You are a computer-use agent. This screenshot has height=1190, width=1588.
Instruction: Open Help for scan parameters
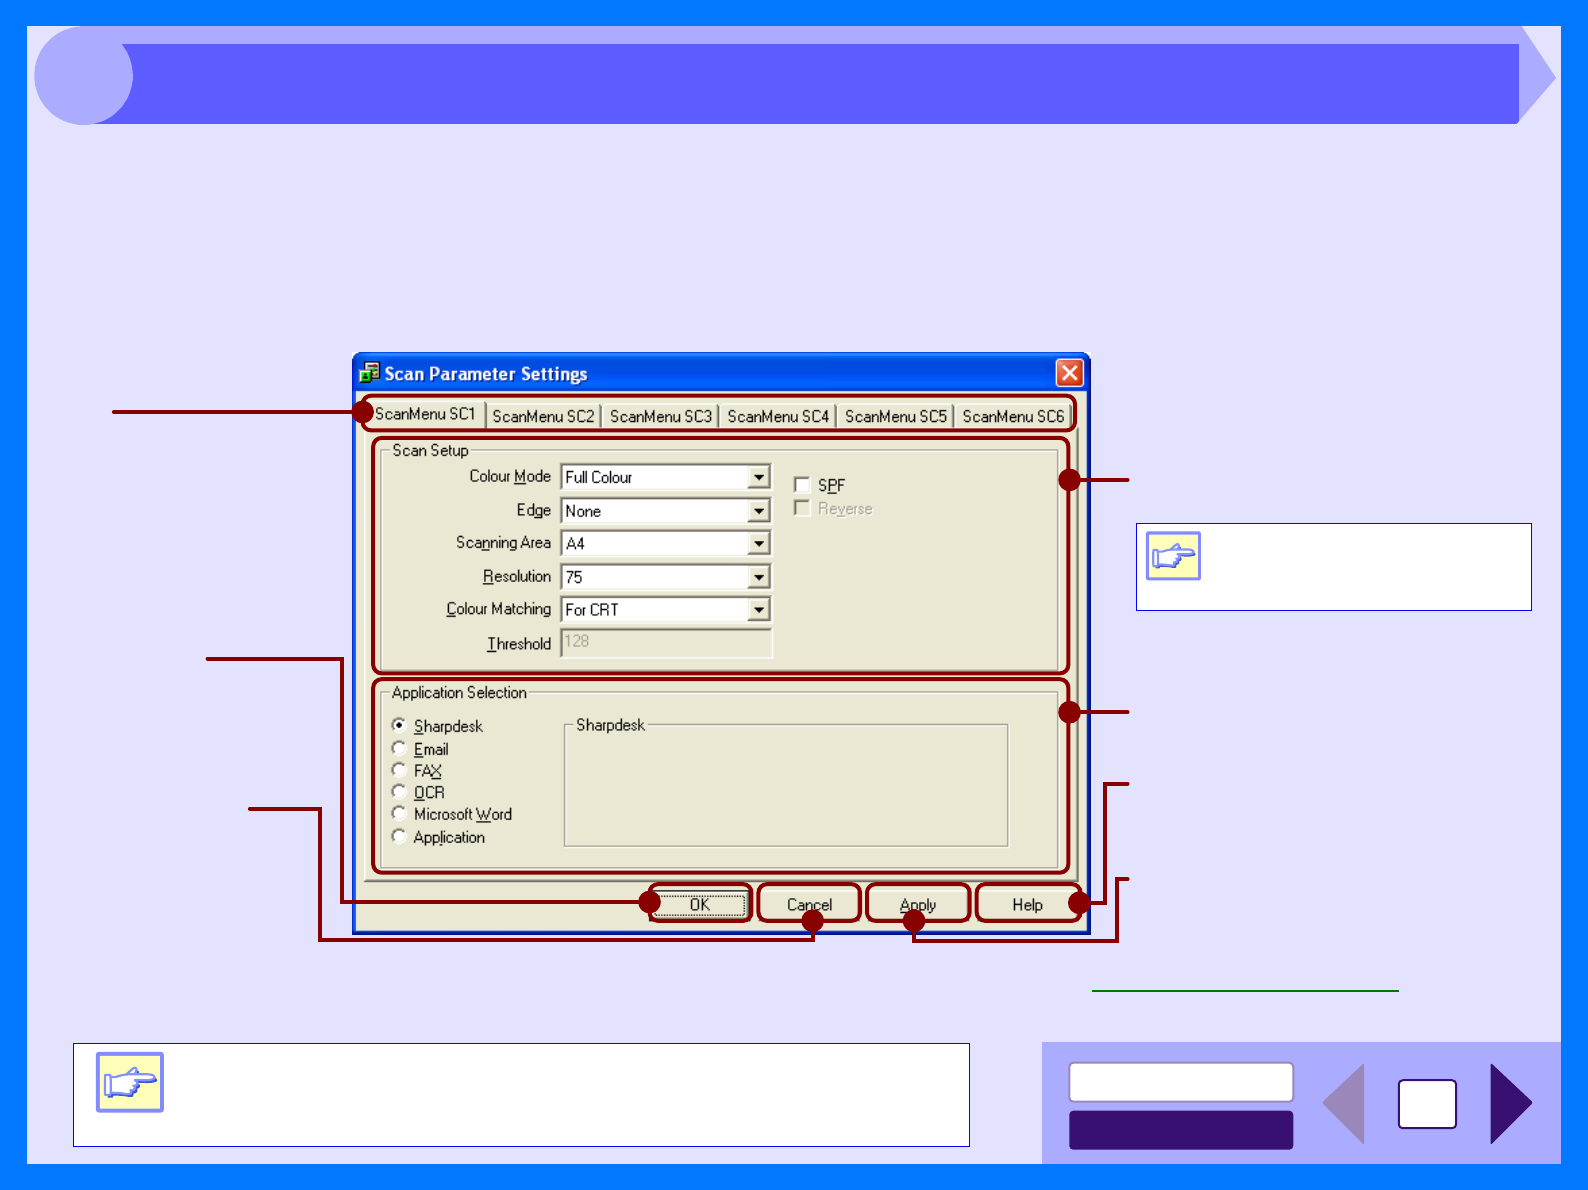(1027, 904)
